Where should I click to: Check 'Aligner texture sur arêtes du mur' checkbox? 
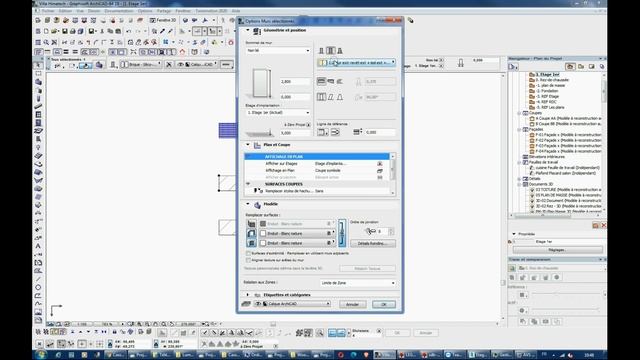point(248,260)
